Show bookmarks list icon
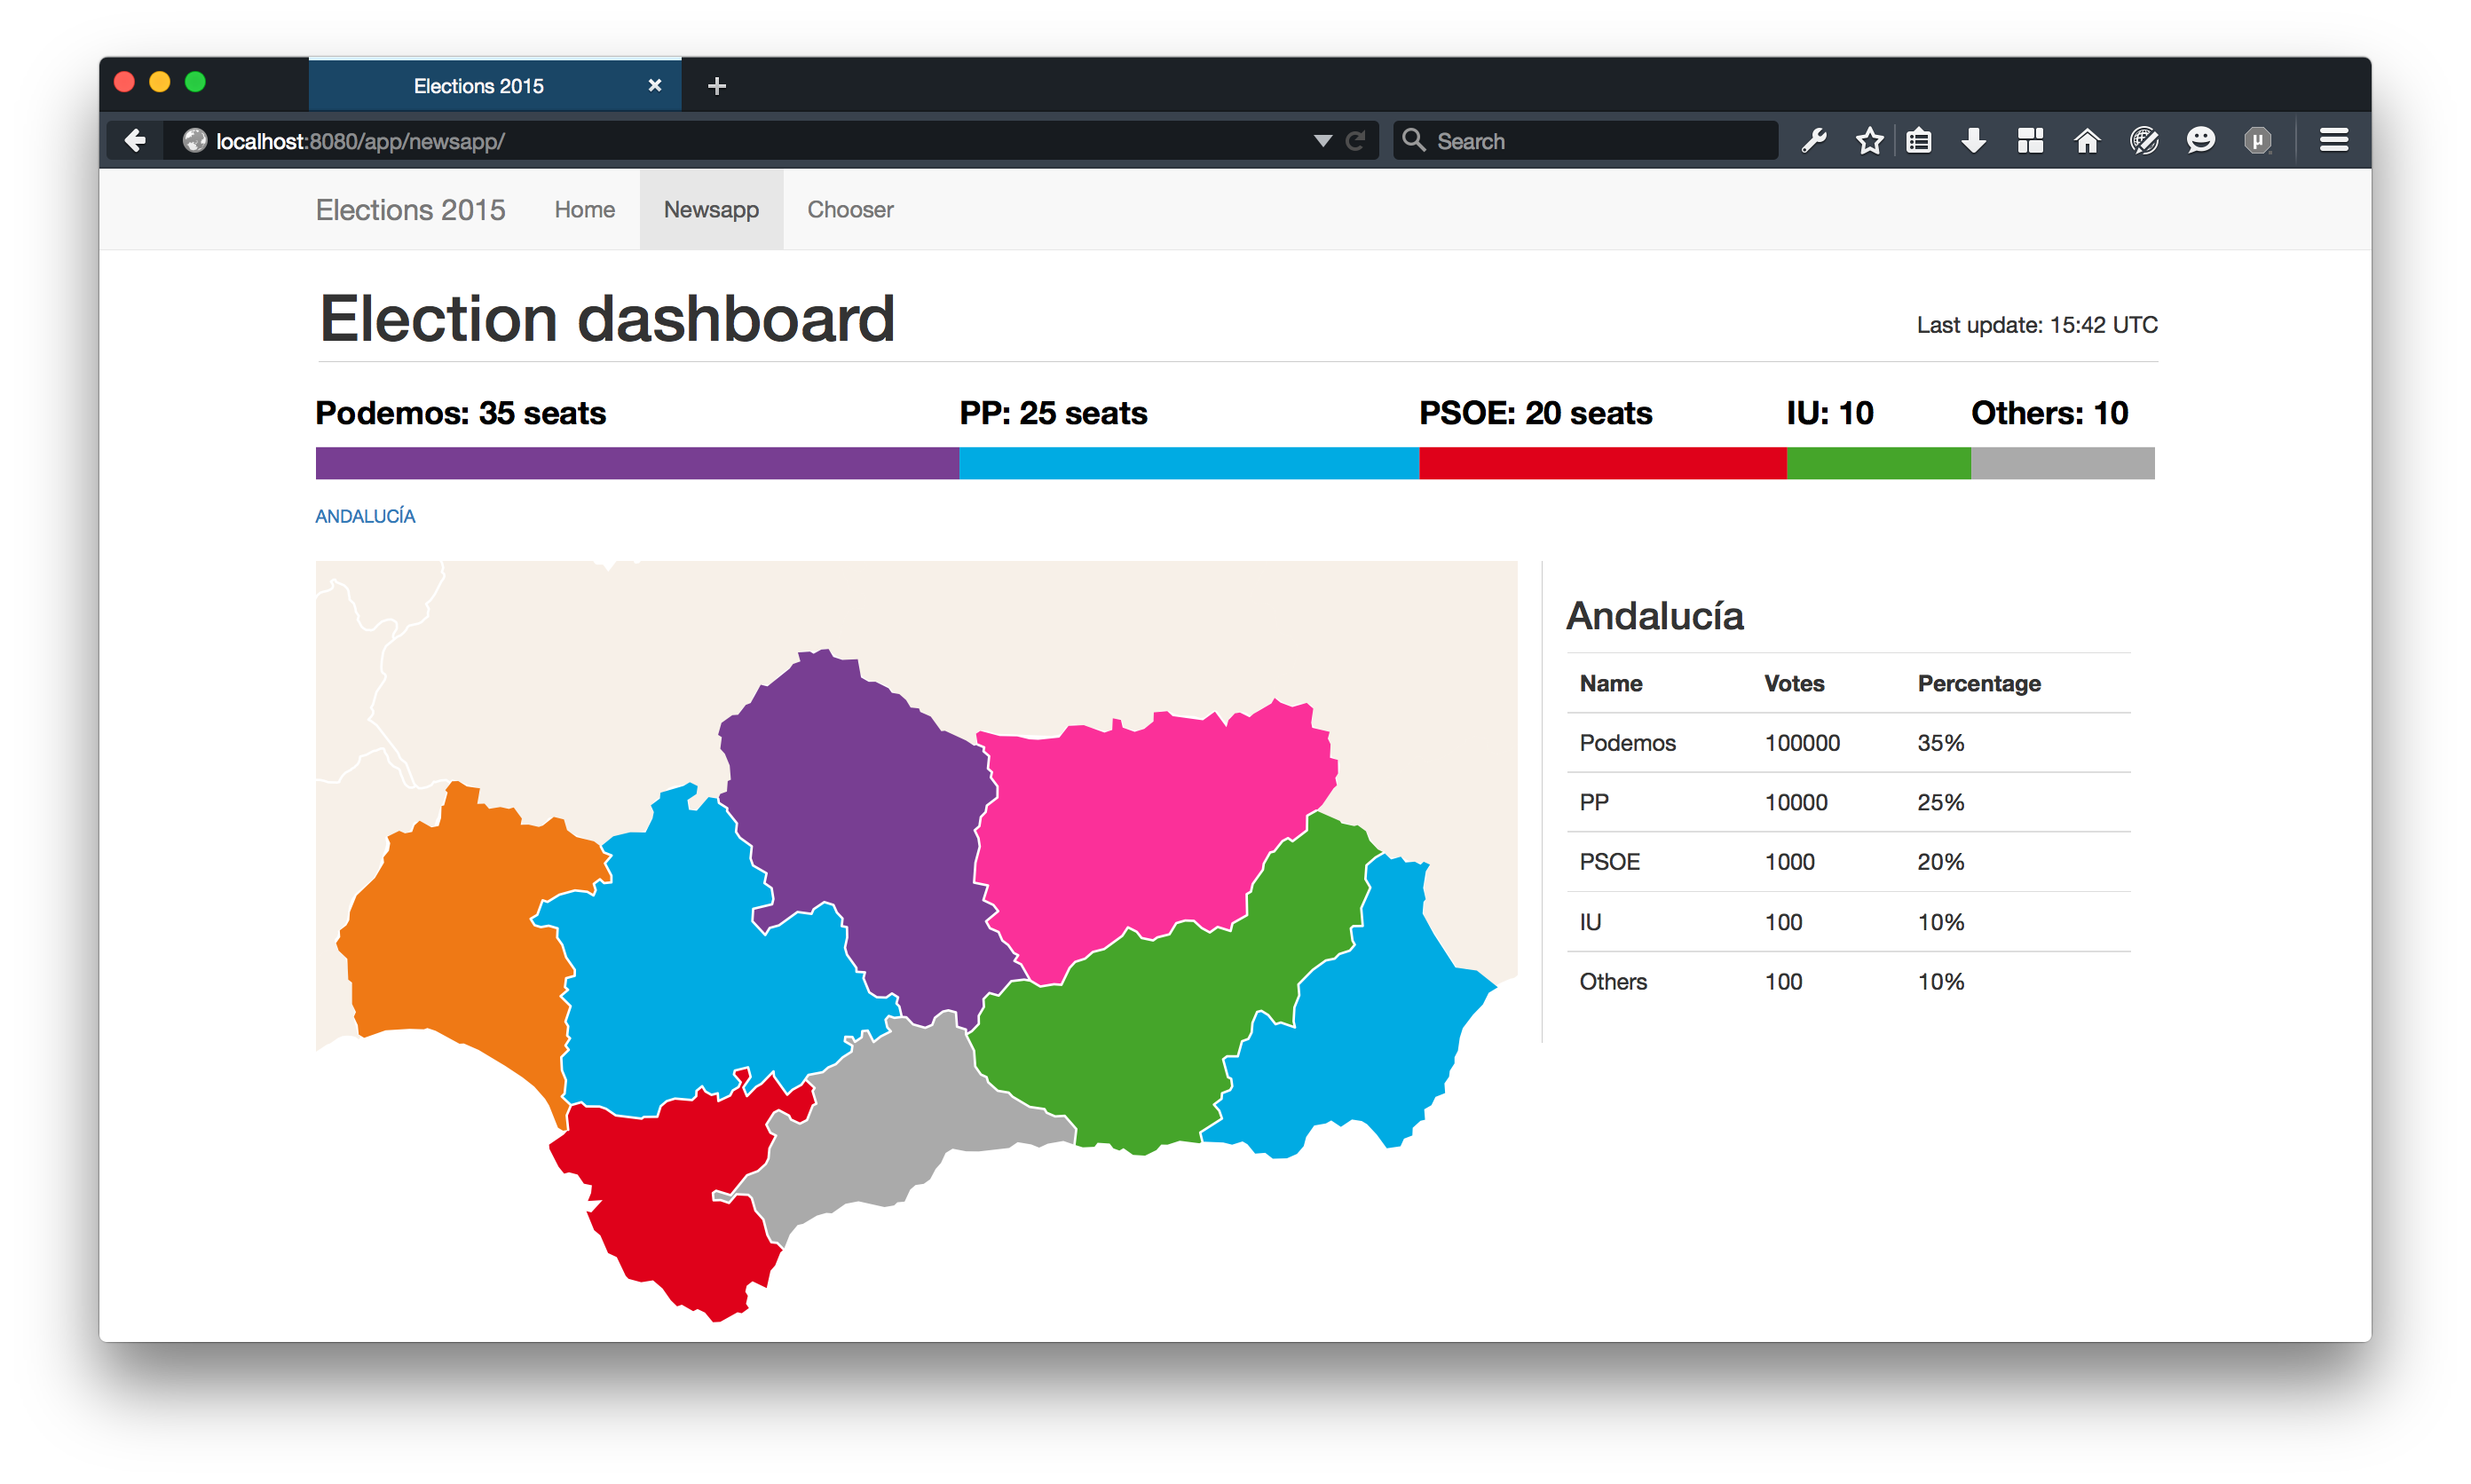The width and height of the screenshot is (2471, 1484). pyautogui.click(x=1918, y=141)
